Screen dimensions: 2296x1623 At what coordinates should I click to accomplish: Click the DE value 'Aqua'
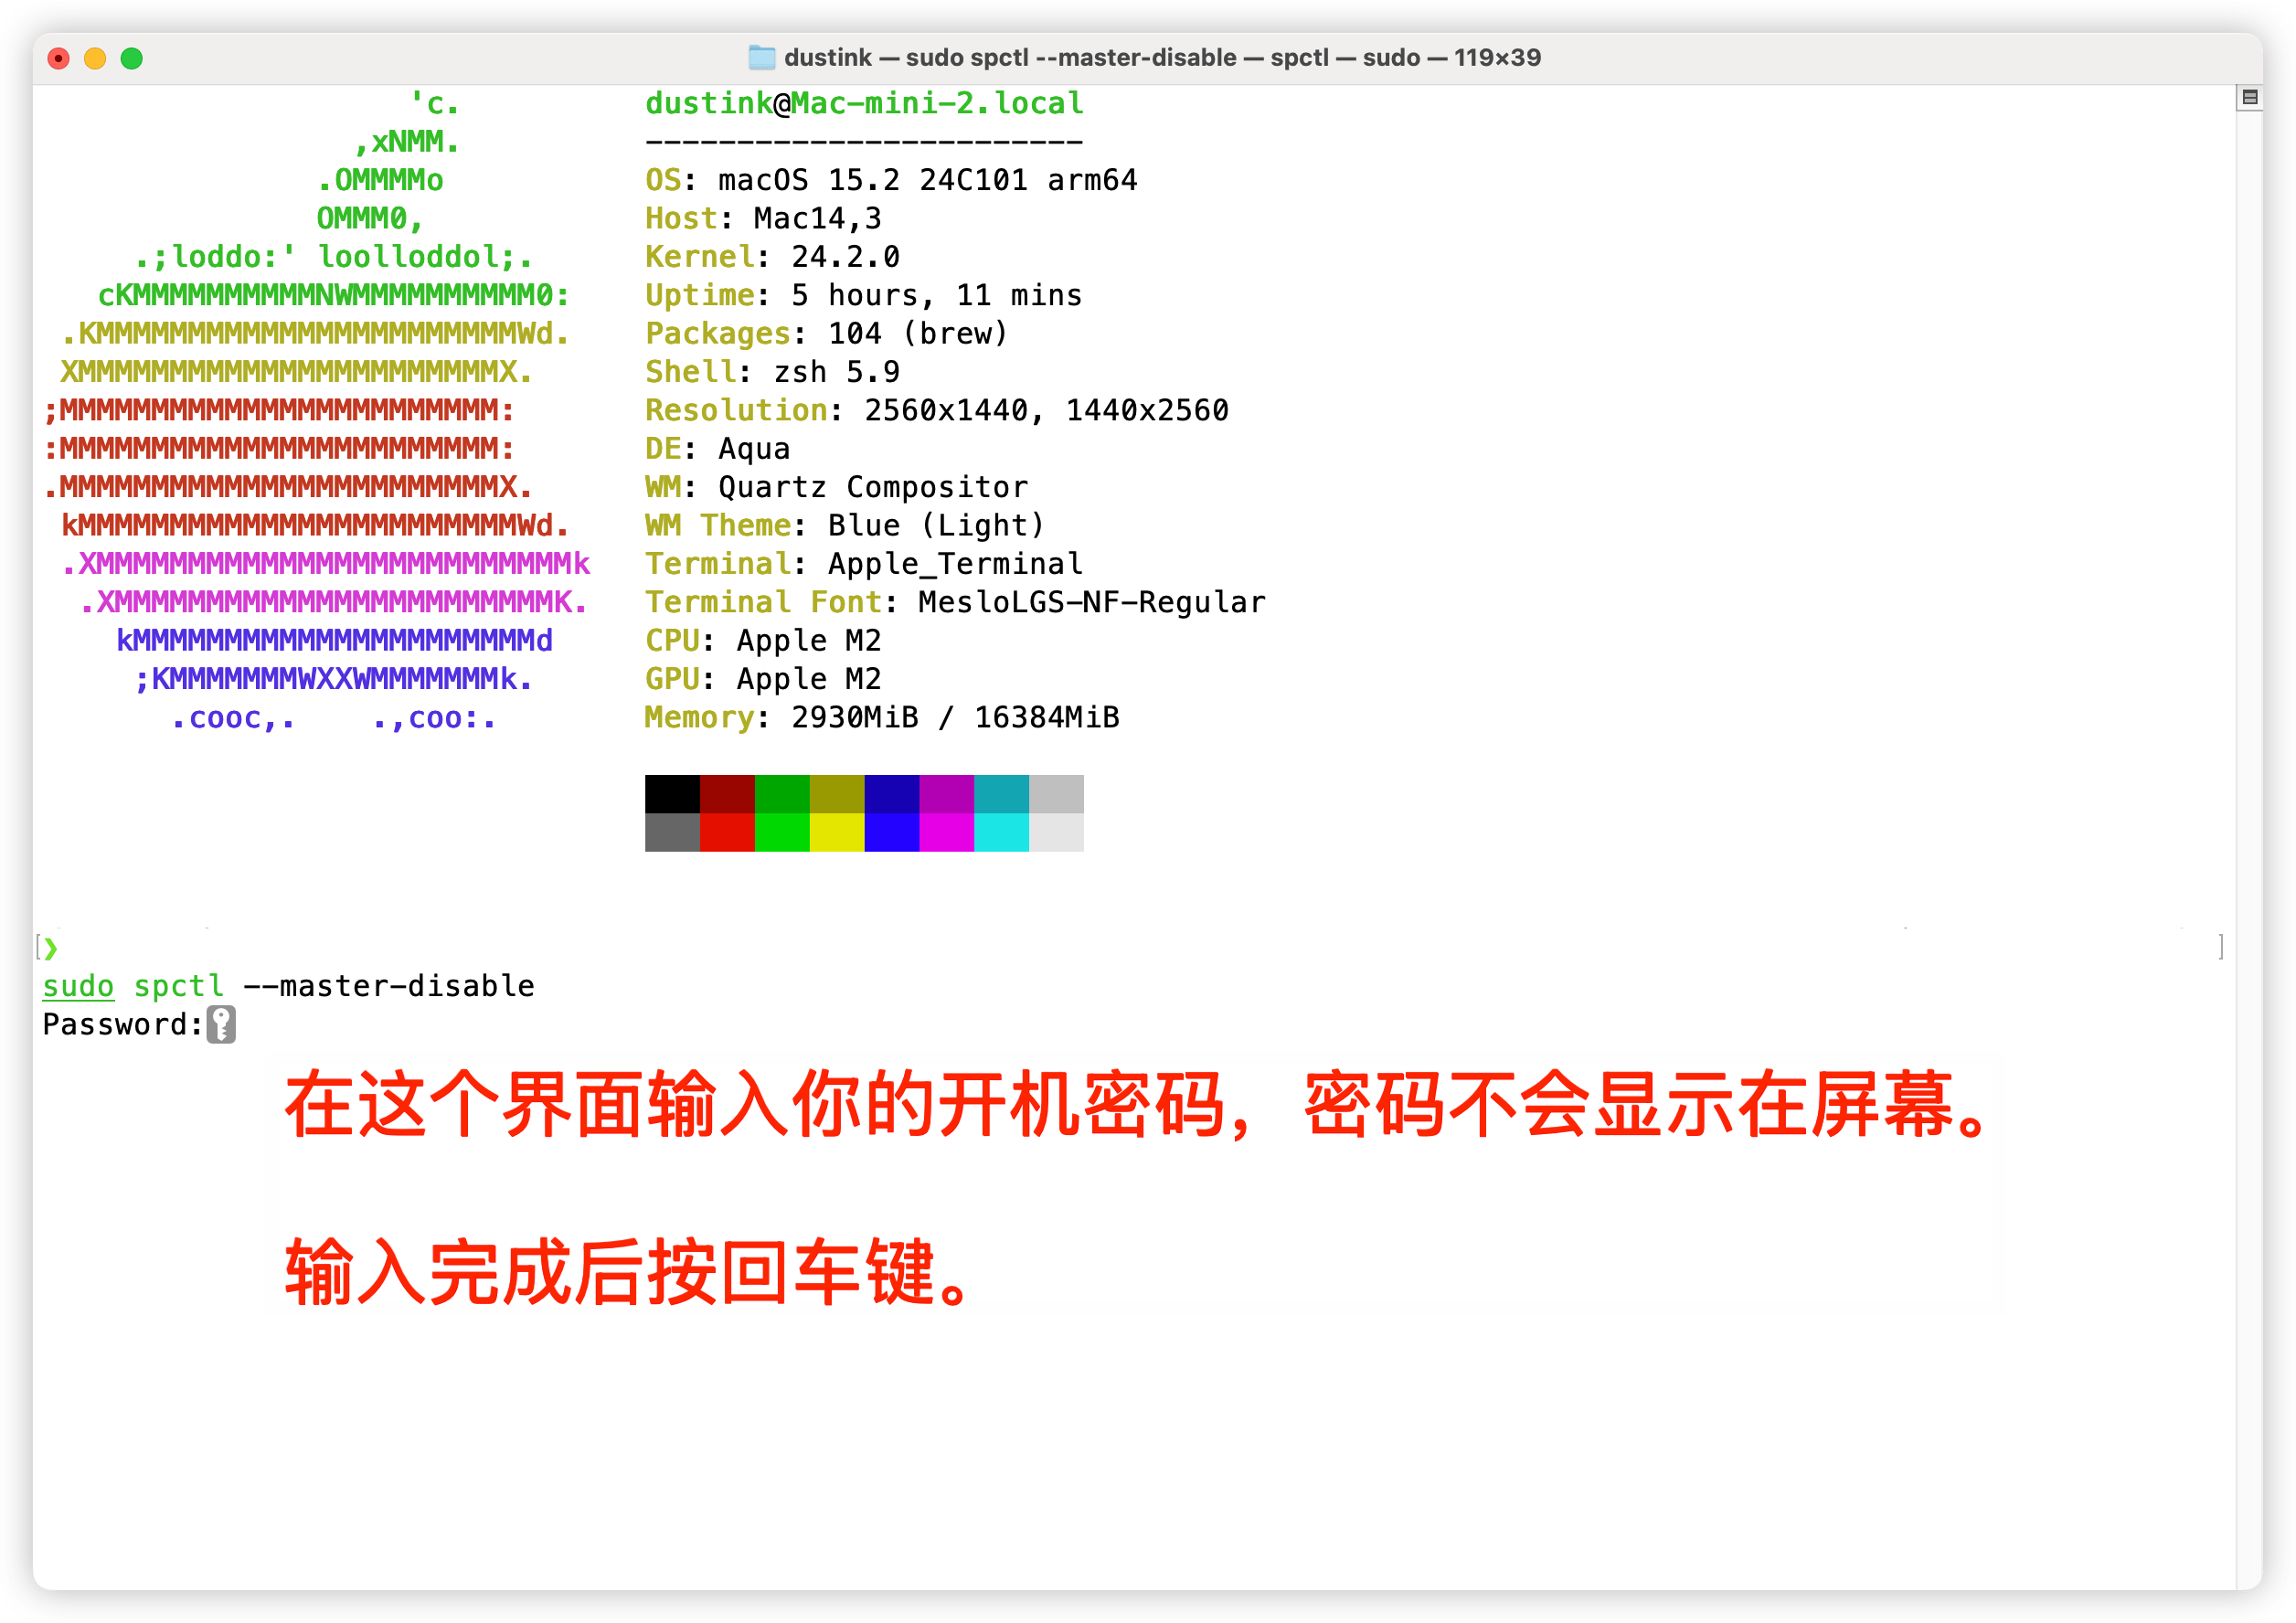[754, 449]
